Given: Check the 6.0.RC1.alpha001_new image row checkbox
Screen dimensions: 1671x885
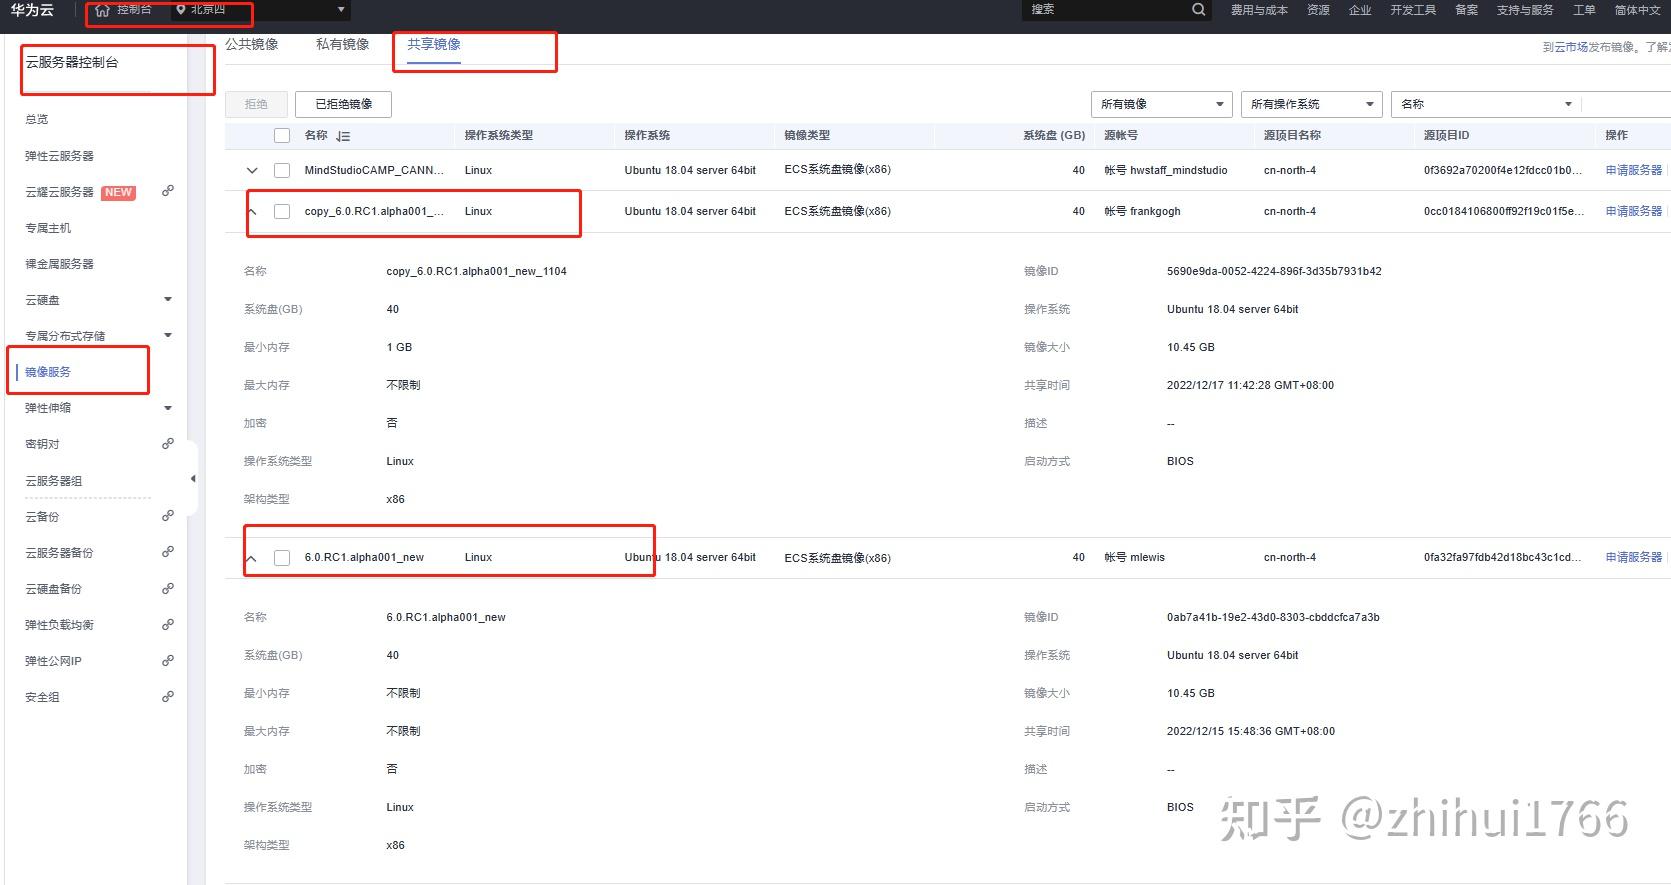Looking at the screenshot, I should [x=282, y=557].
